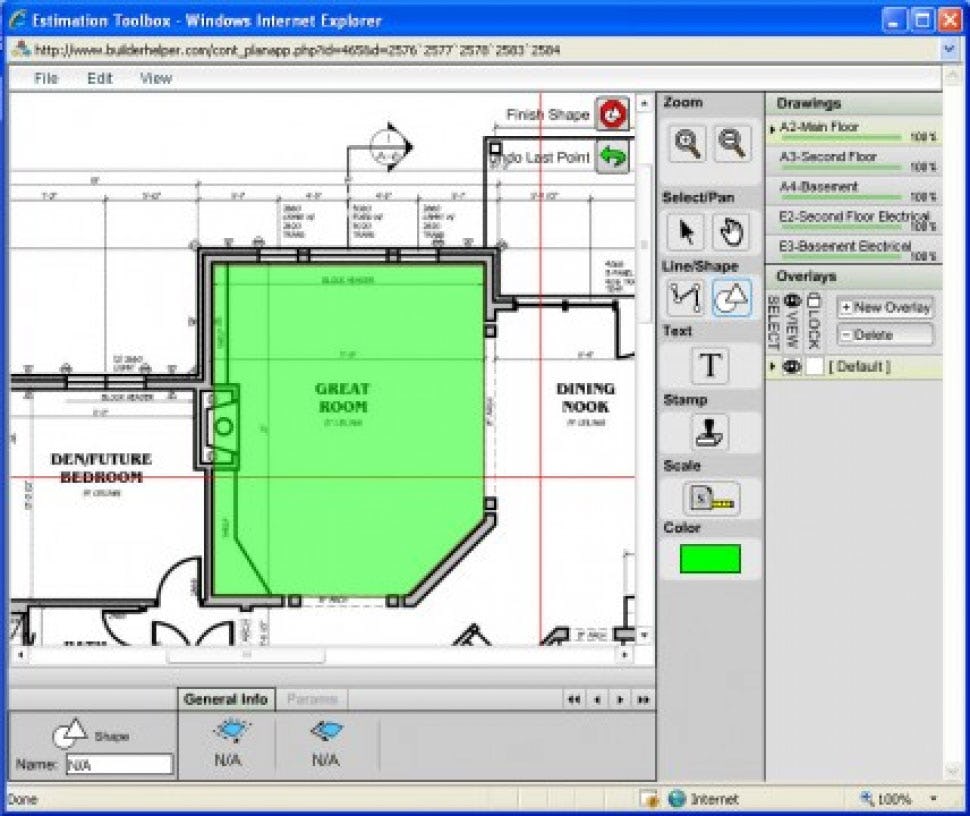Activate the Select arrow tool
The height and width of the screenshot is (816, 970).
pyautogui.click(x=685, y=231)
